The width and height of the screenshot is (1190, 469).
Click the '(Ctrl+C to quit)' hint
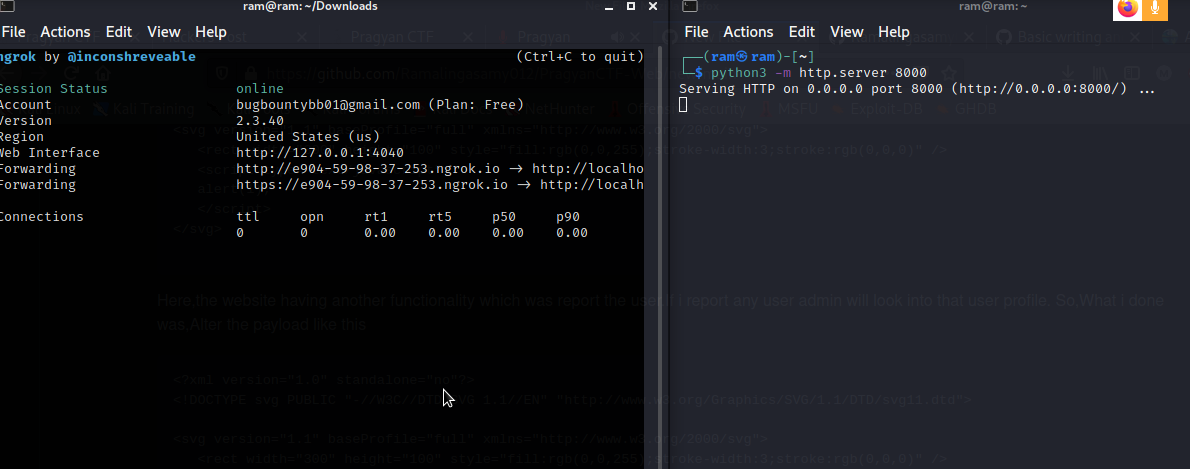pos(580,57)
